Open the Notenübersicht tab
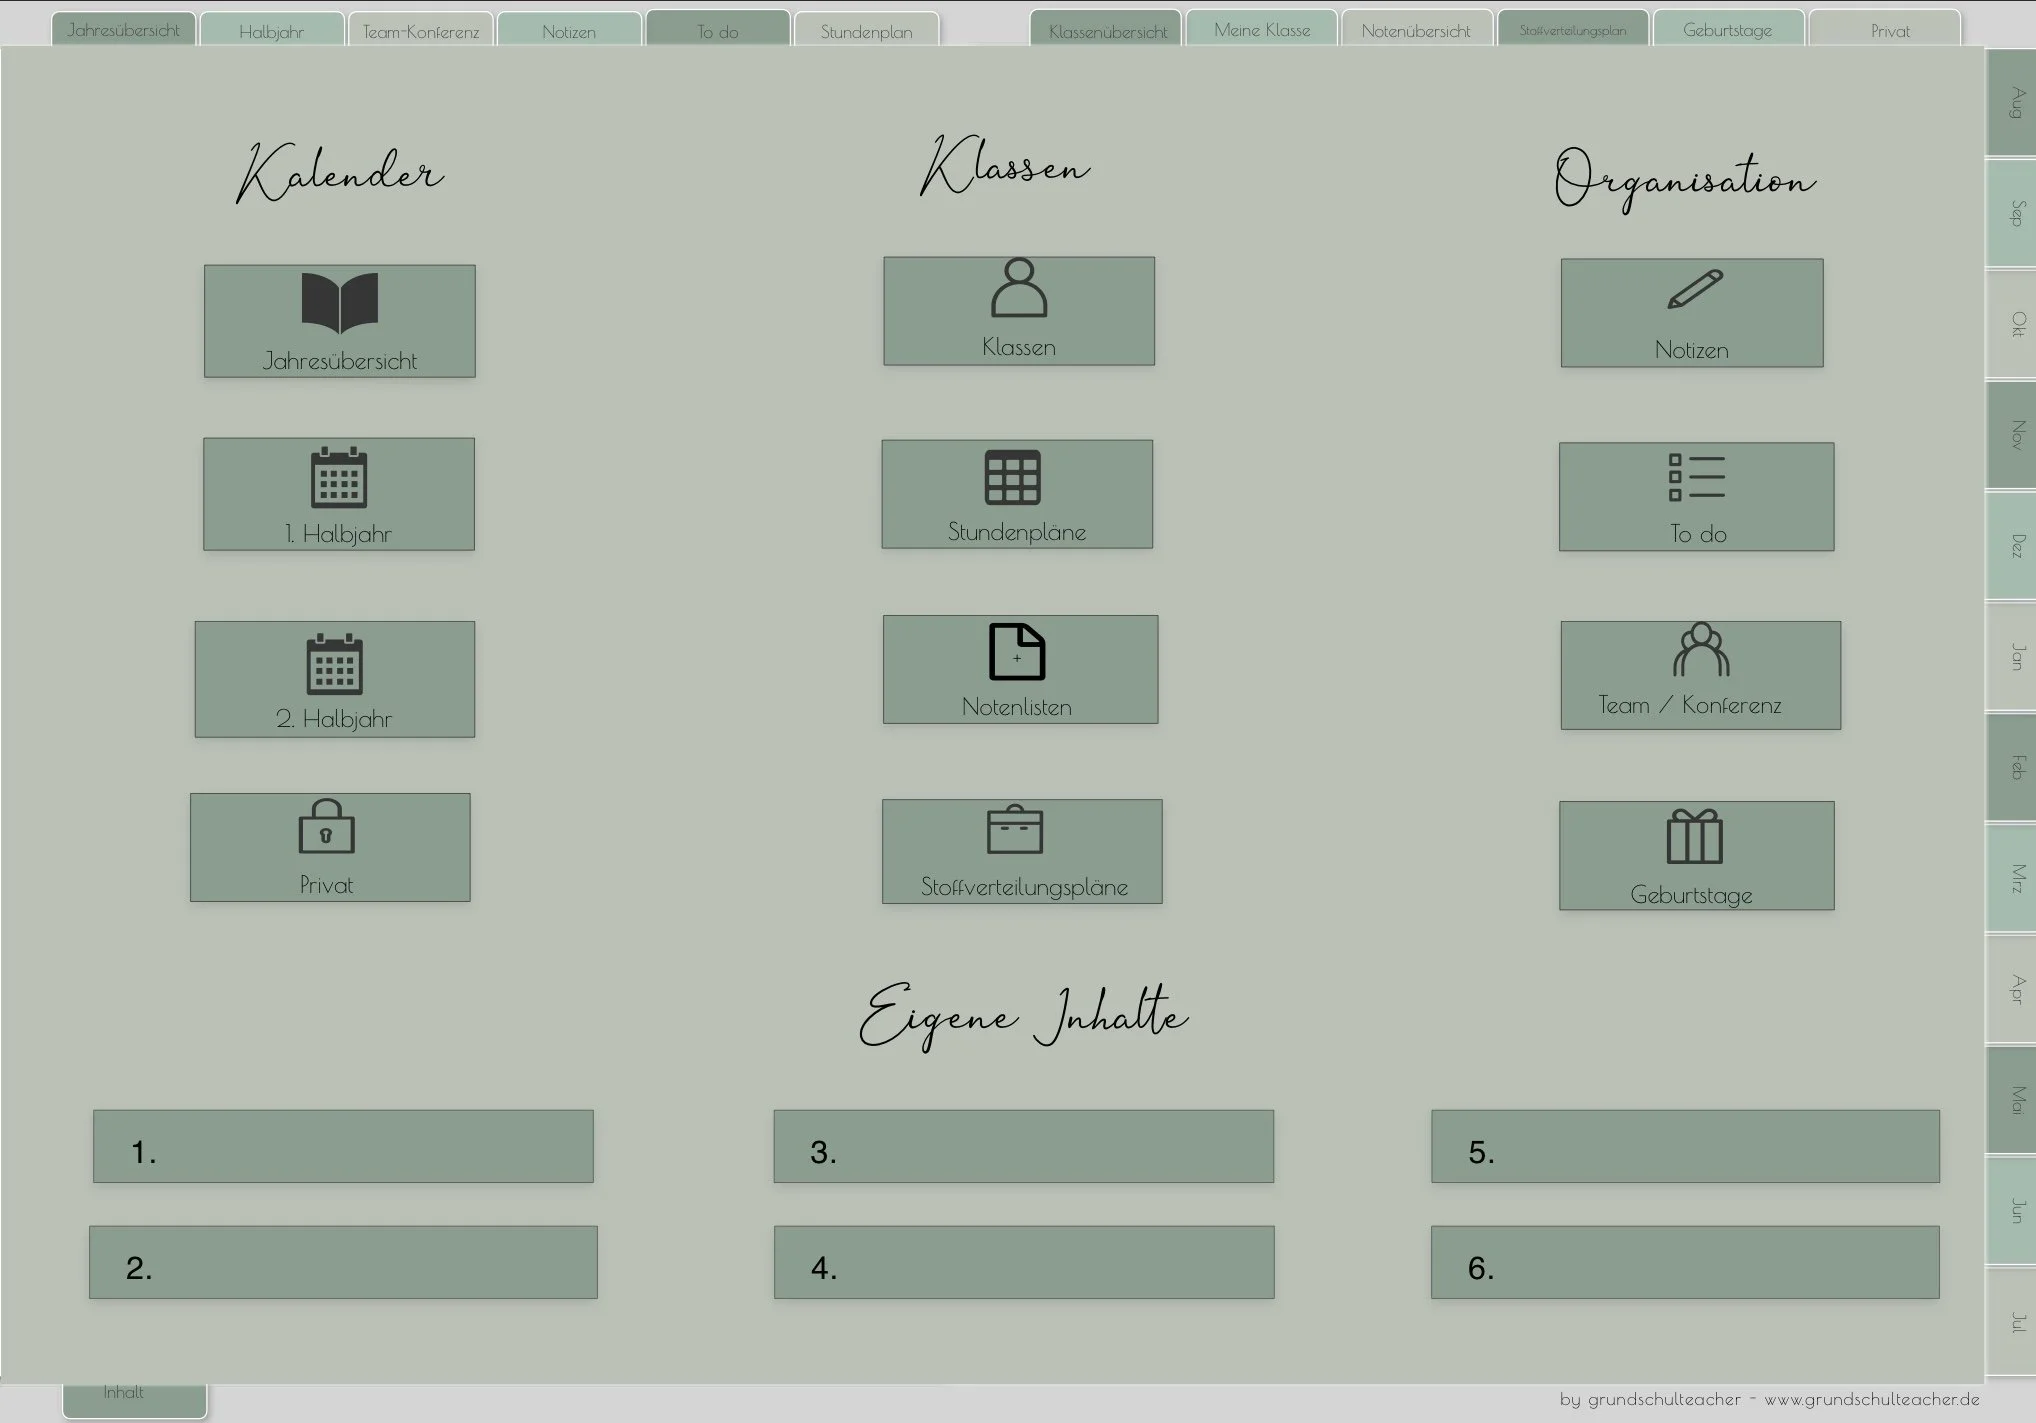Image resolution: width=2036 pixels, height=1423 pixels. point(1415,31)
